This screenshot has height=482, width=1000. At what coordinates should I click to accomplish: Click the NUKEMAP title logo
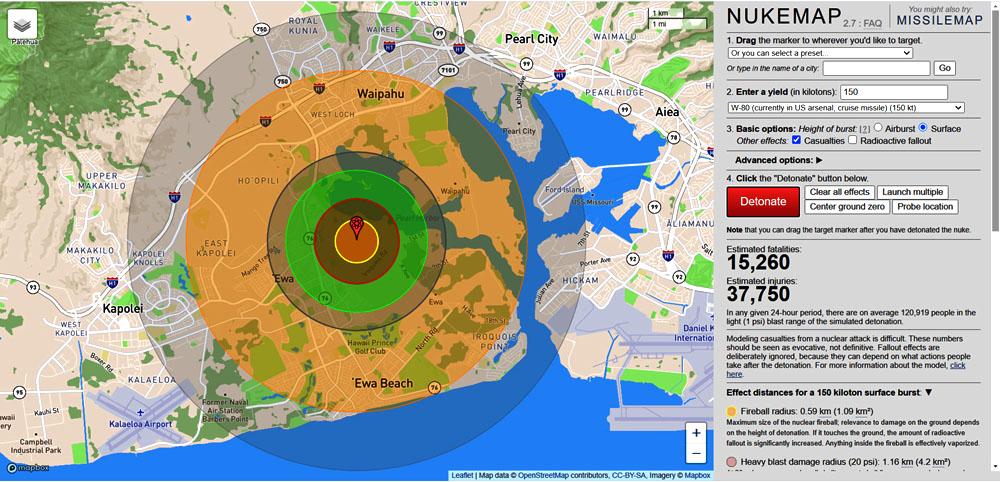tap(784, 16)
